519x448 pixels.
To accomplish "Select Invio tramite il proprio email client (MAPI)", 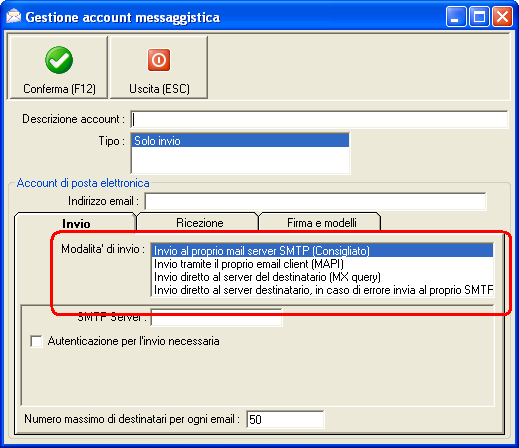I will (x=322, y=264).
